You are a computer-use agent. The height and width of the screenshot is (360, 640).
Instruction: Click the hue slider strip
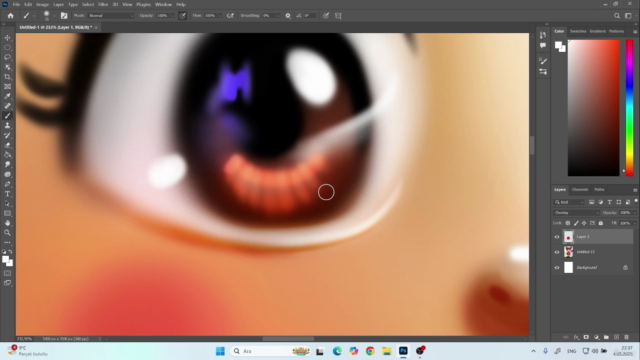(629, 108)
